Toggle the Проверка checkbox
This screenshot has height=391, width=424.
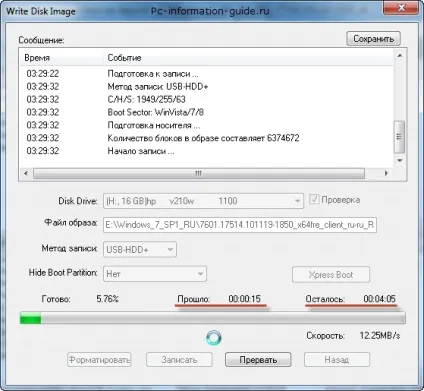[x=314, y=200]
